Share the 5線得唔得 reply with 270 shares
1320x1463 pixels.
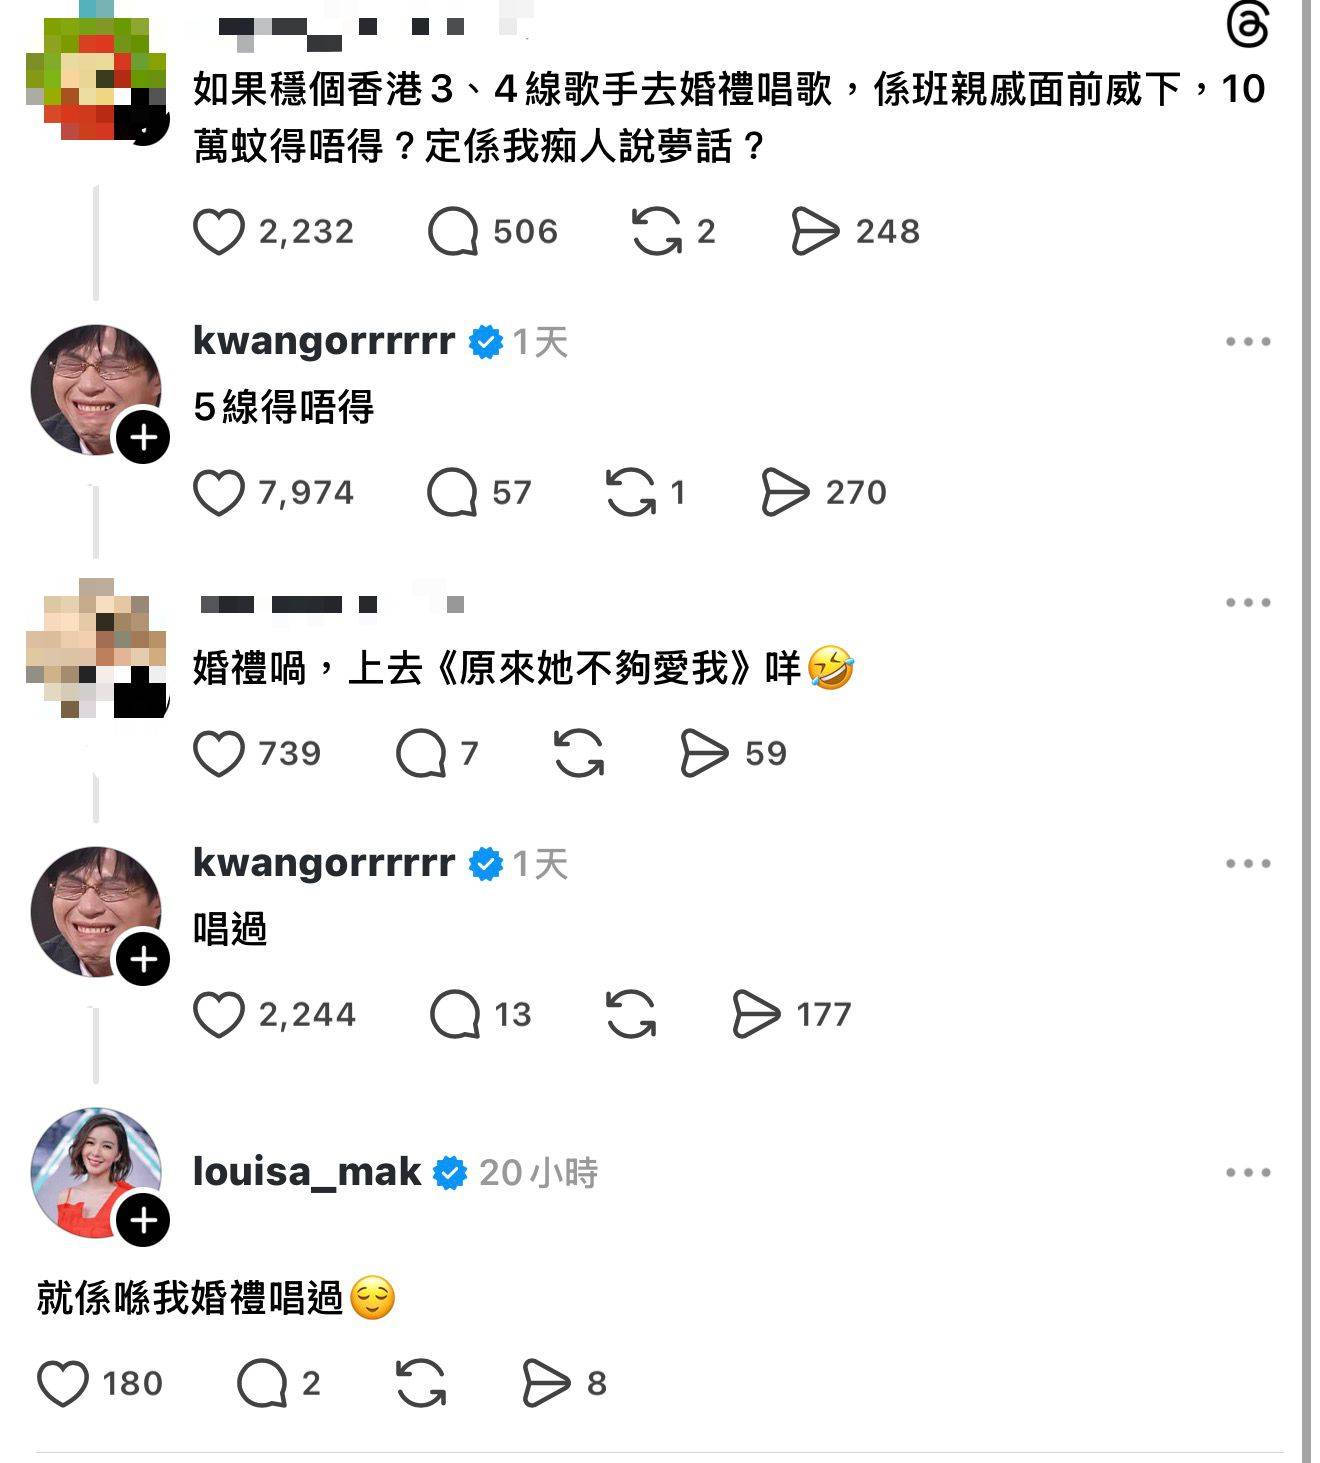point(785,493)
